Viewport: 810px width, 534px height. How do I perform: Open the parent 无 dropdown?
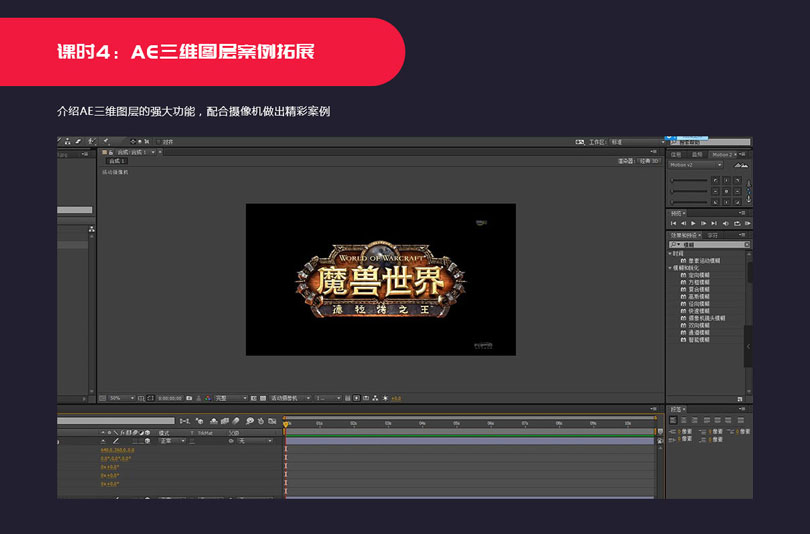pos(255,441)
